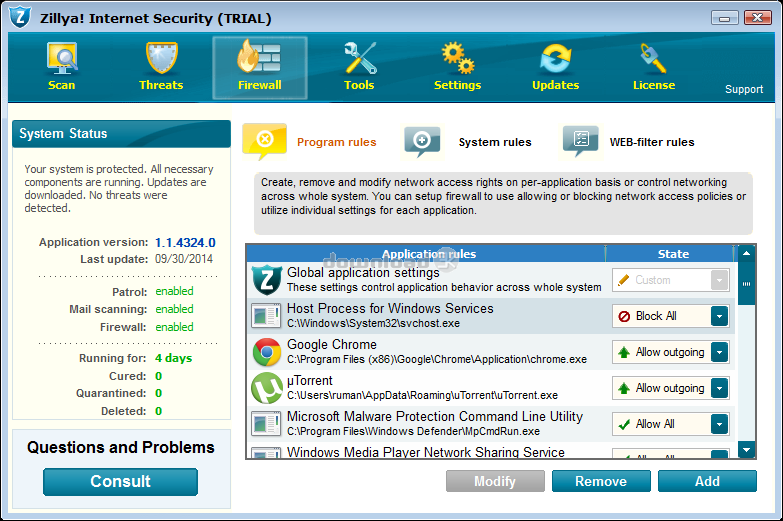Click the WEB-filter rules list icon
Viewport: 783px width, 521px height.
click(x=580, y=142)
